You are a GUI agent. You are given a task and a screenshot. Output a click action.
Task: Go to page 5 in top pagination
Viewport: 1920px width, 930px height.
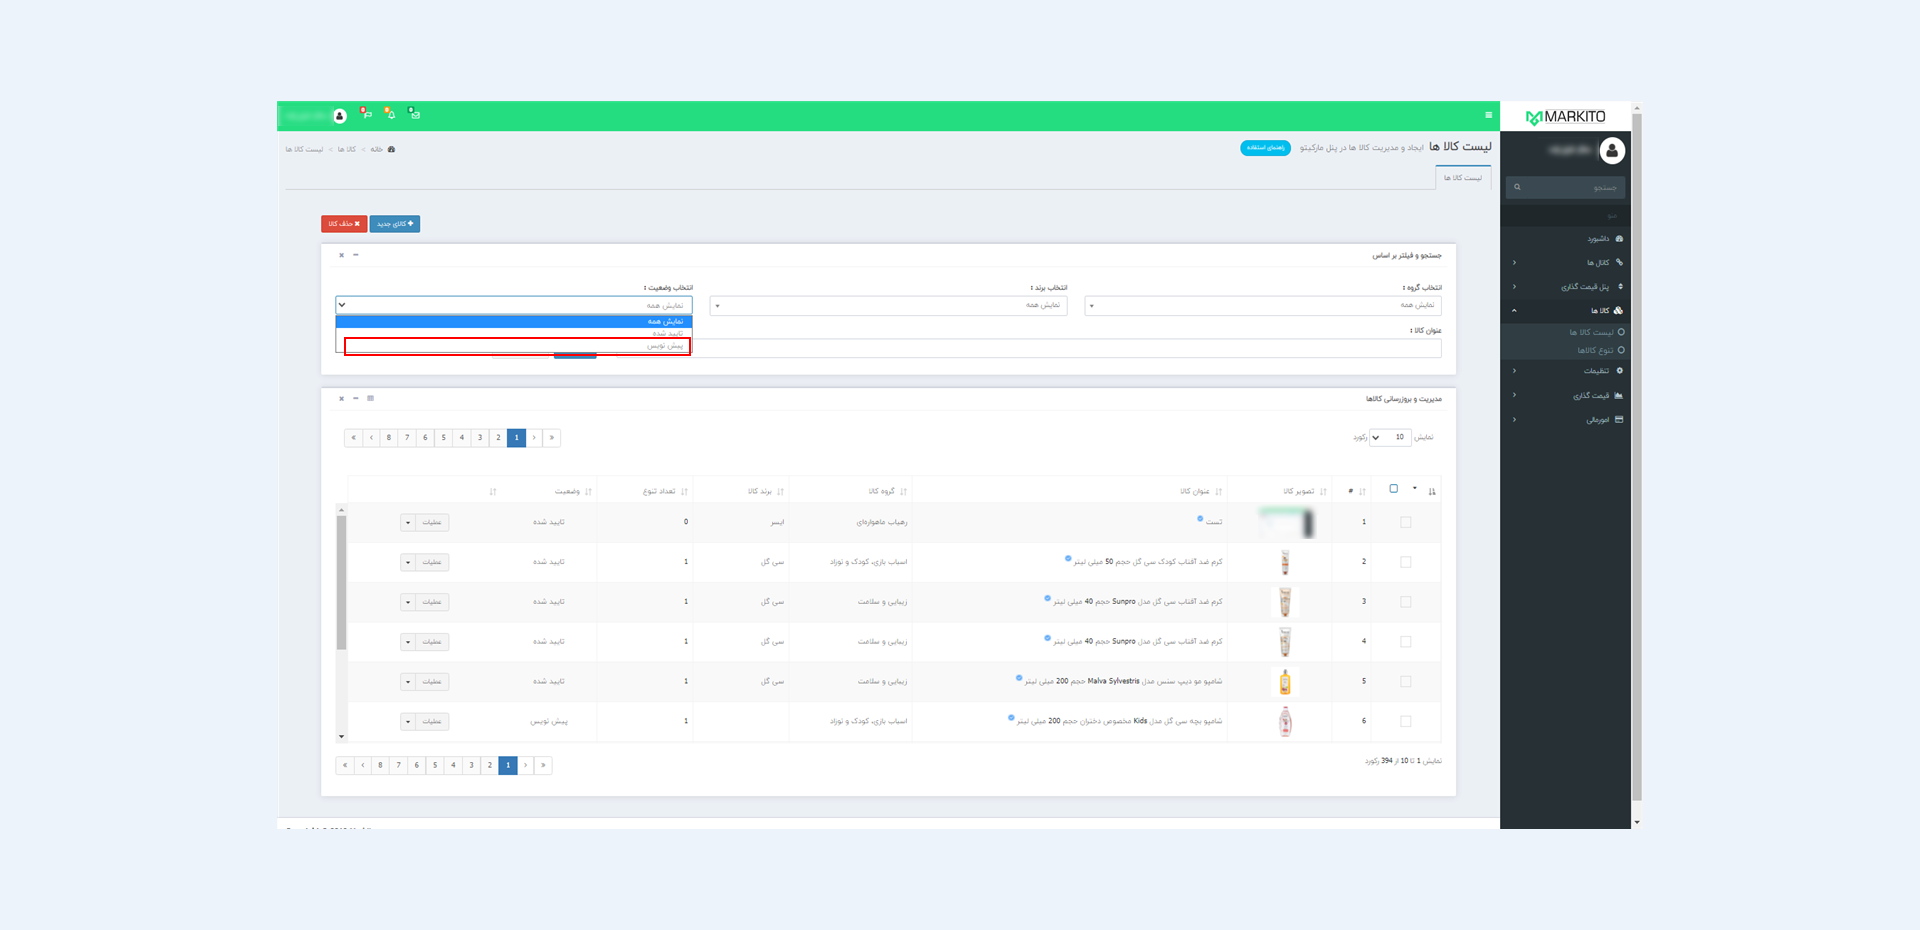(x=443, y=438)
